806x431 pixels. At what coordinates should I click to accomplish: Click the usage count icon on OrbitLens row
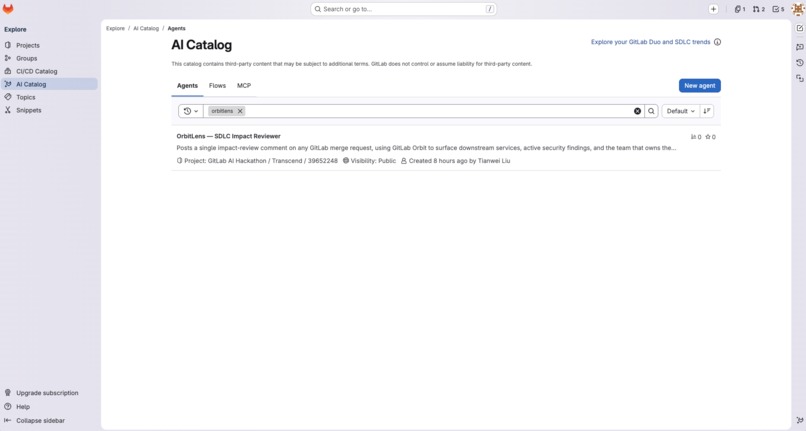pyautogui.click(x=693, y=137)
